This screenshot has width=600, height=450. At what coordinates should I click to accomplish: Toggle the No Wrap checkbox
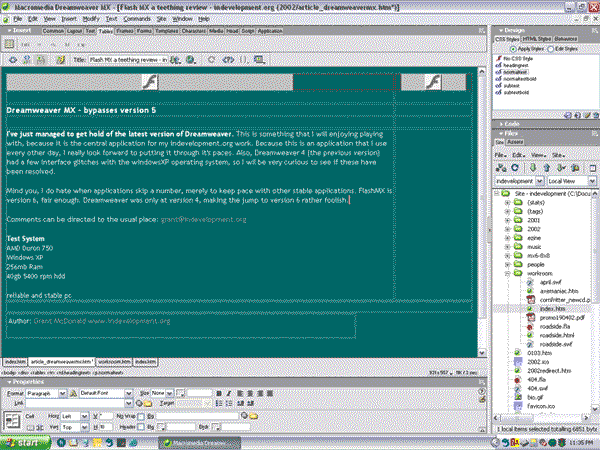(x=141, y=416)
